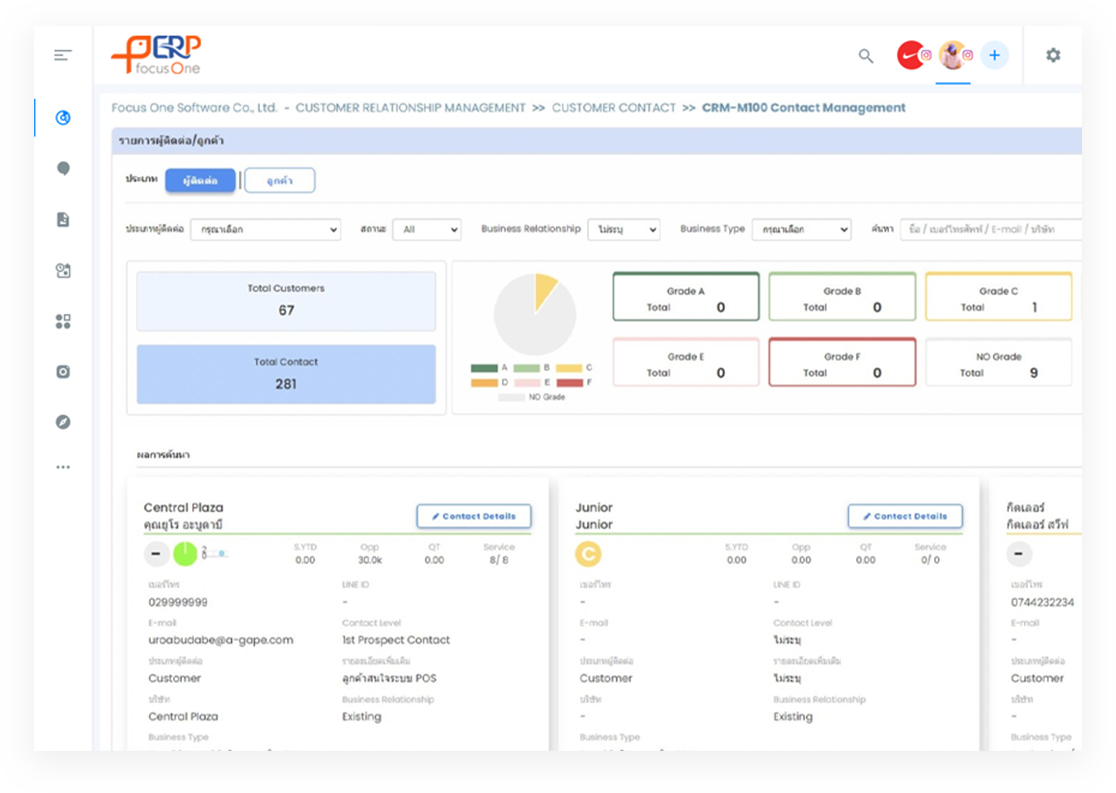Click the green circle icon on Central Plaza card
This screenshot has width=1116, height=793.
tap(185, 554)
